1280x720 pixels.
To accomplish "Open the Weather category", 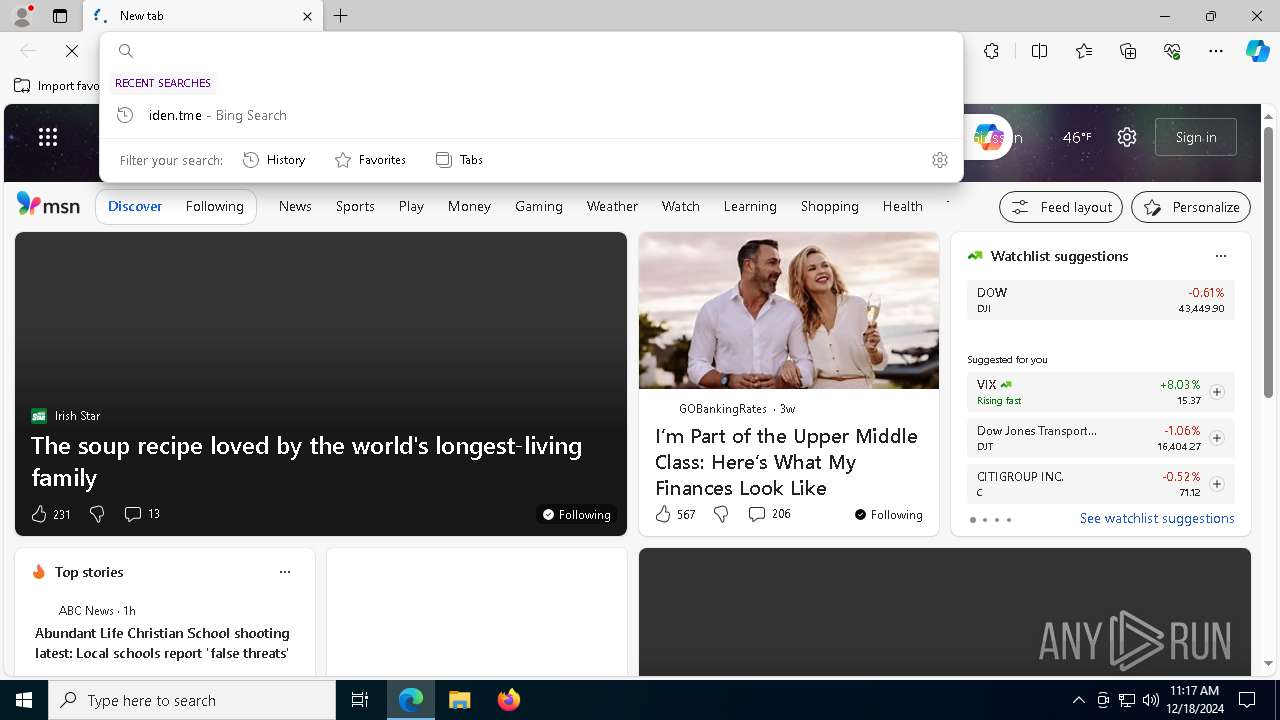I will (612, 206).
